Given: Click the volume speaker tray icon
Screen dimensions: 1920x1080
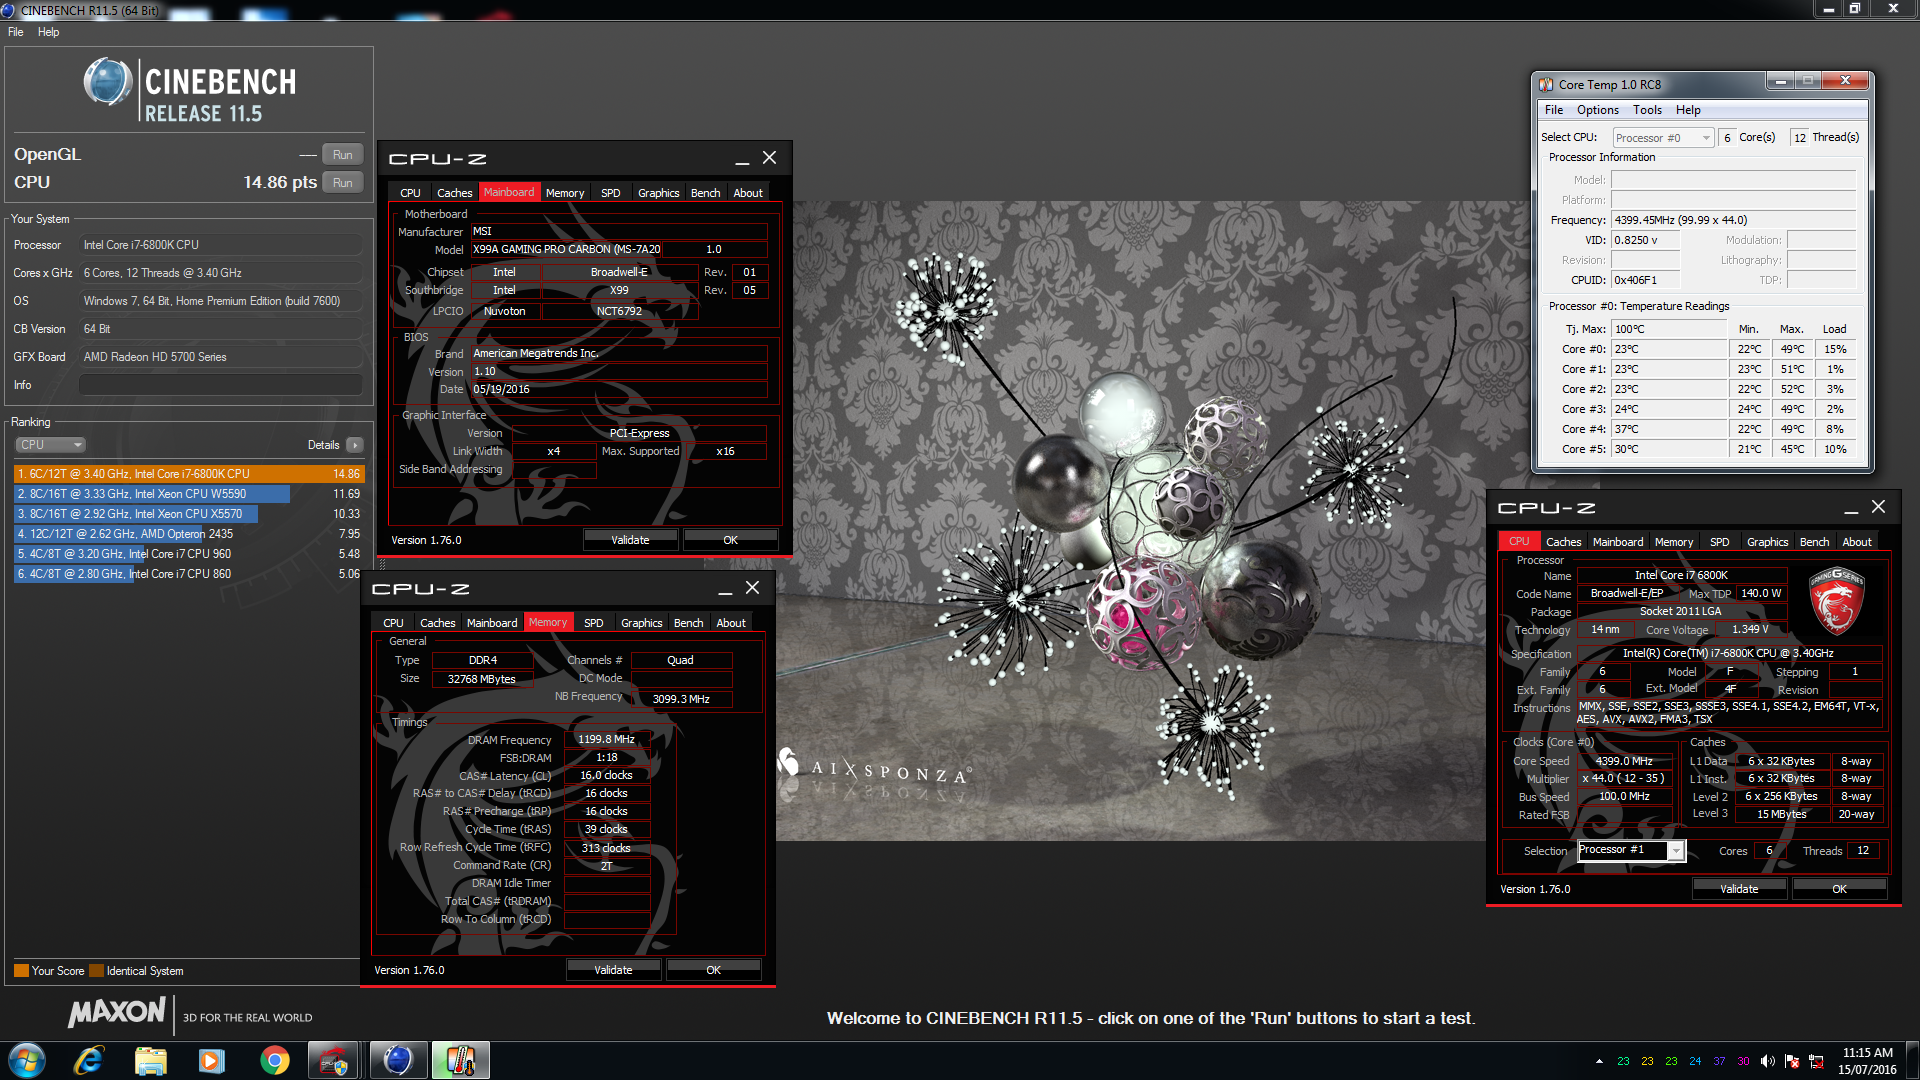Looking at the screenshot, I should pyautogui.click(x=1768, y=1061).
